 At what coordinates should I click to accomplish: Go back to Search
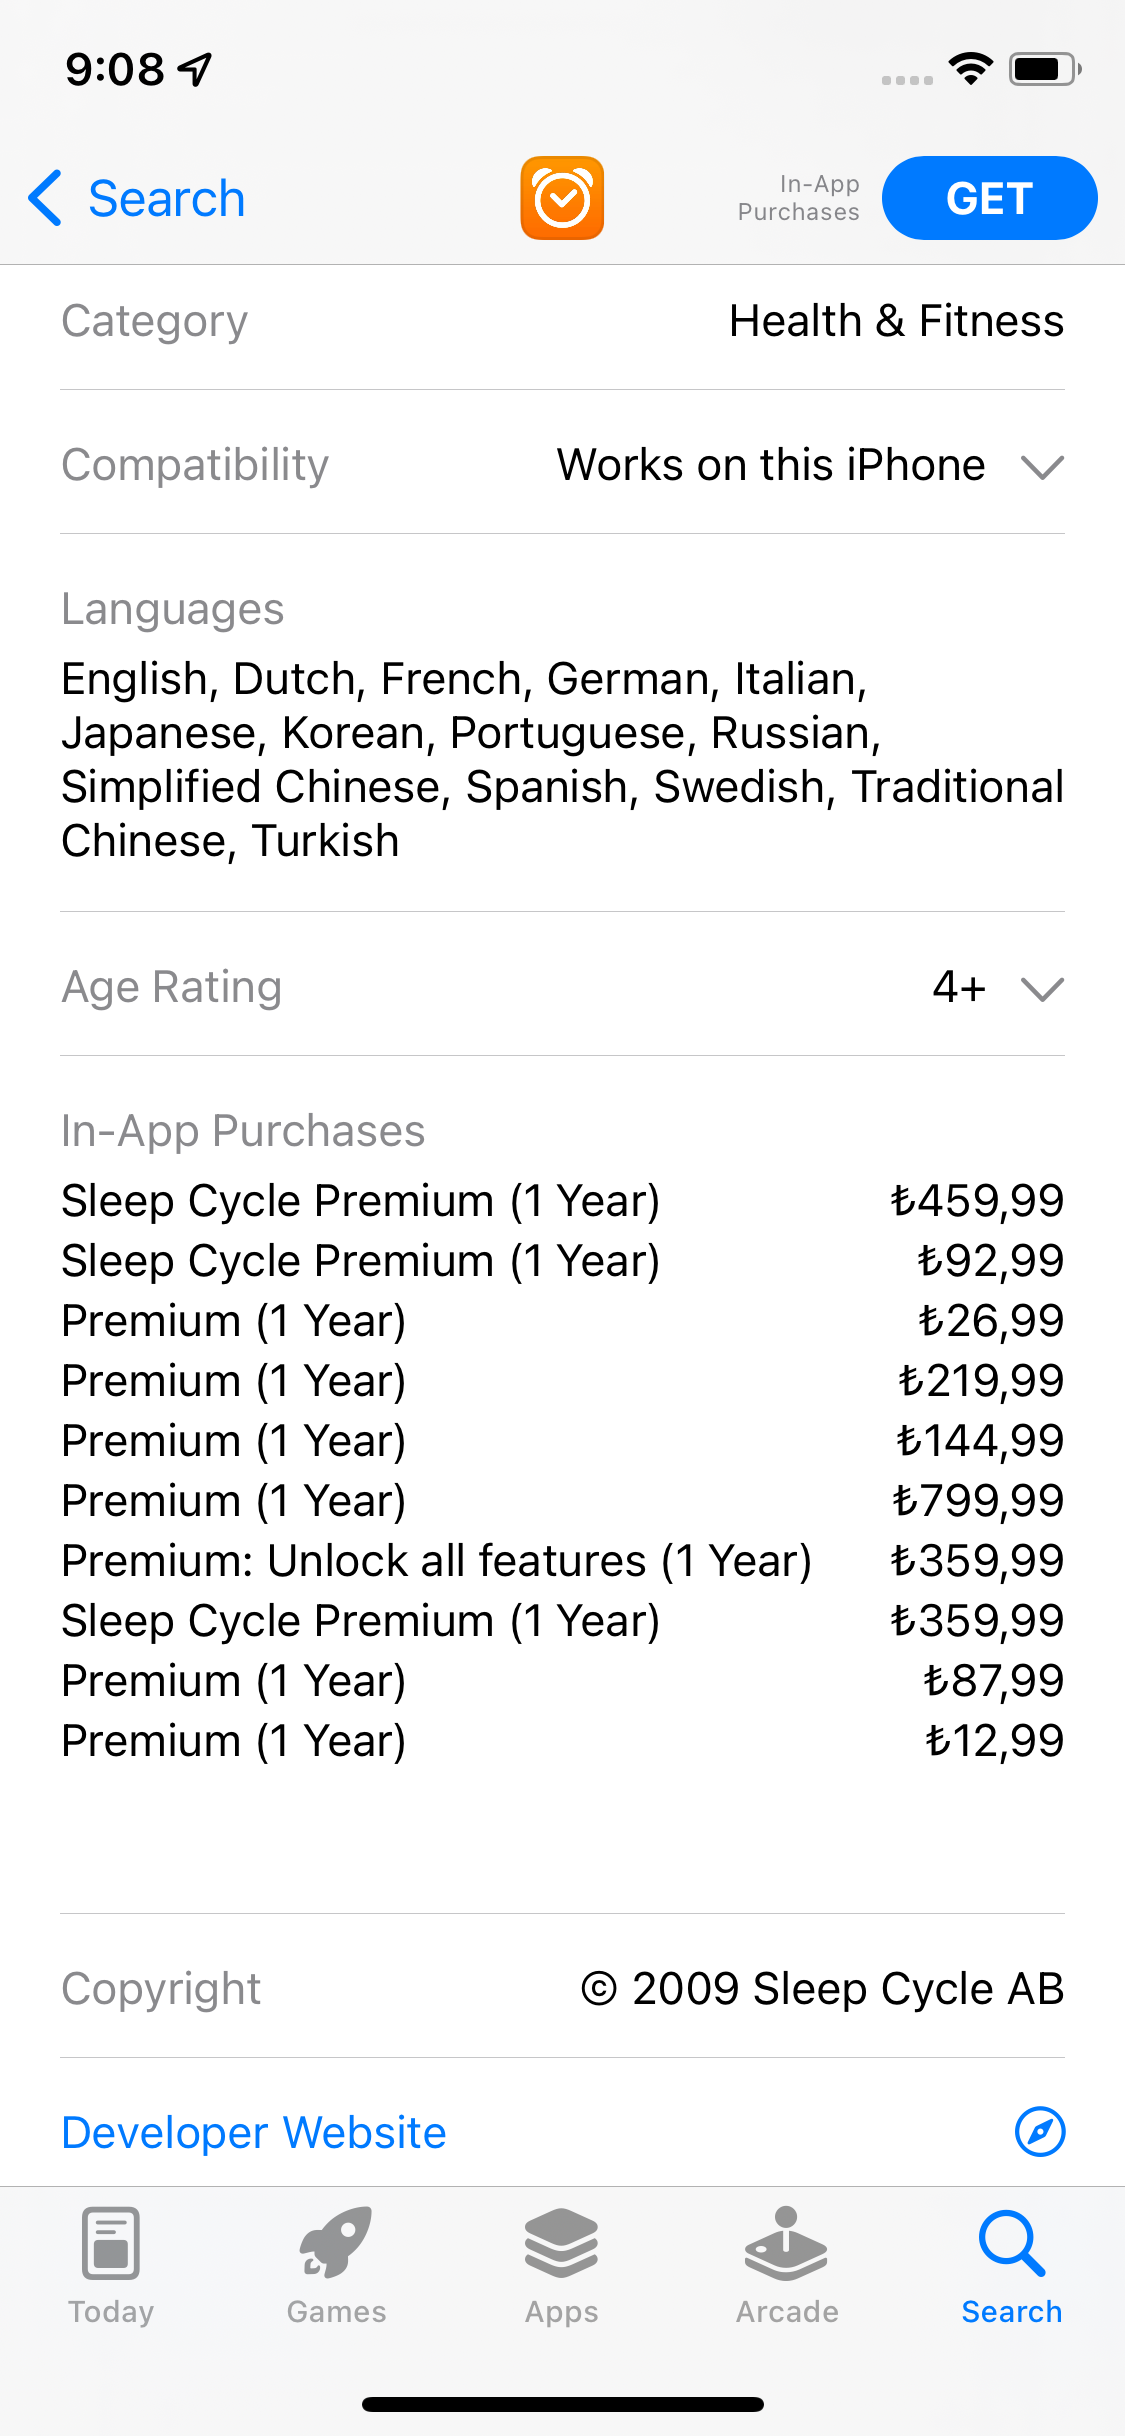tap(166, 198)
